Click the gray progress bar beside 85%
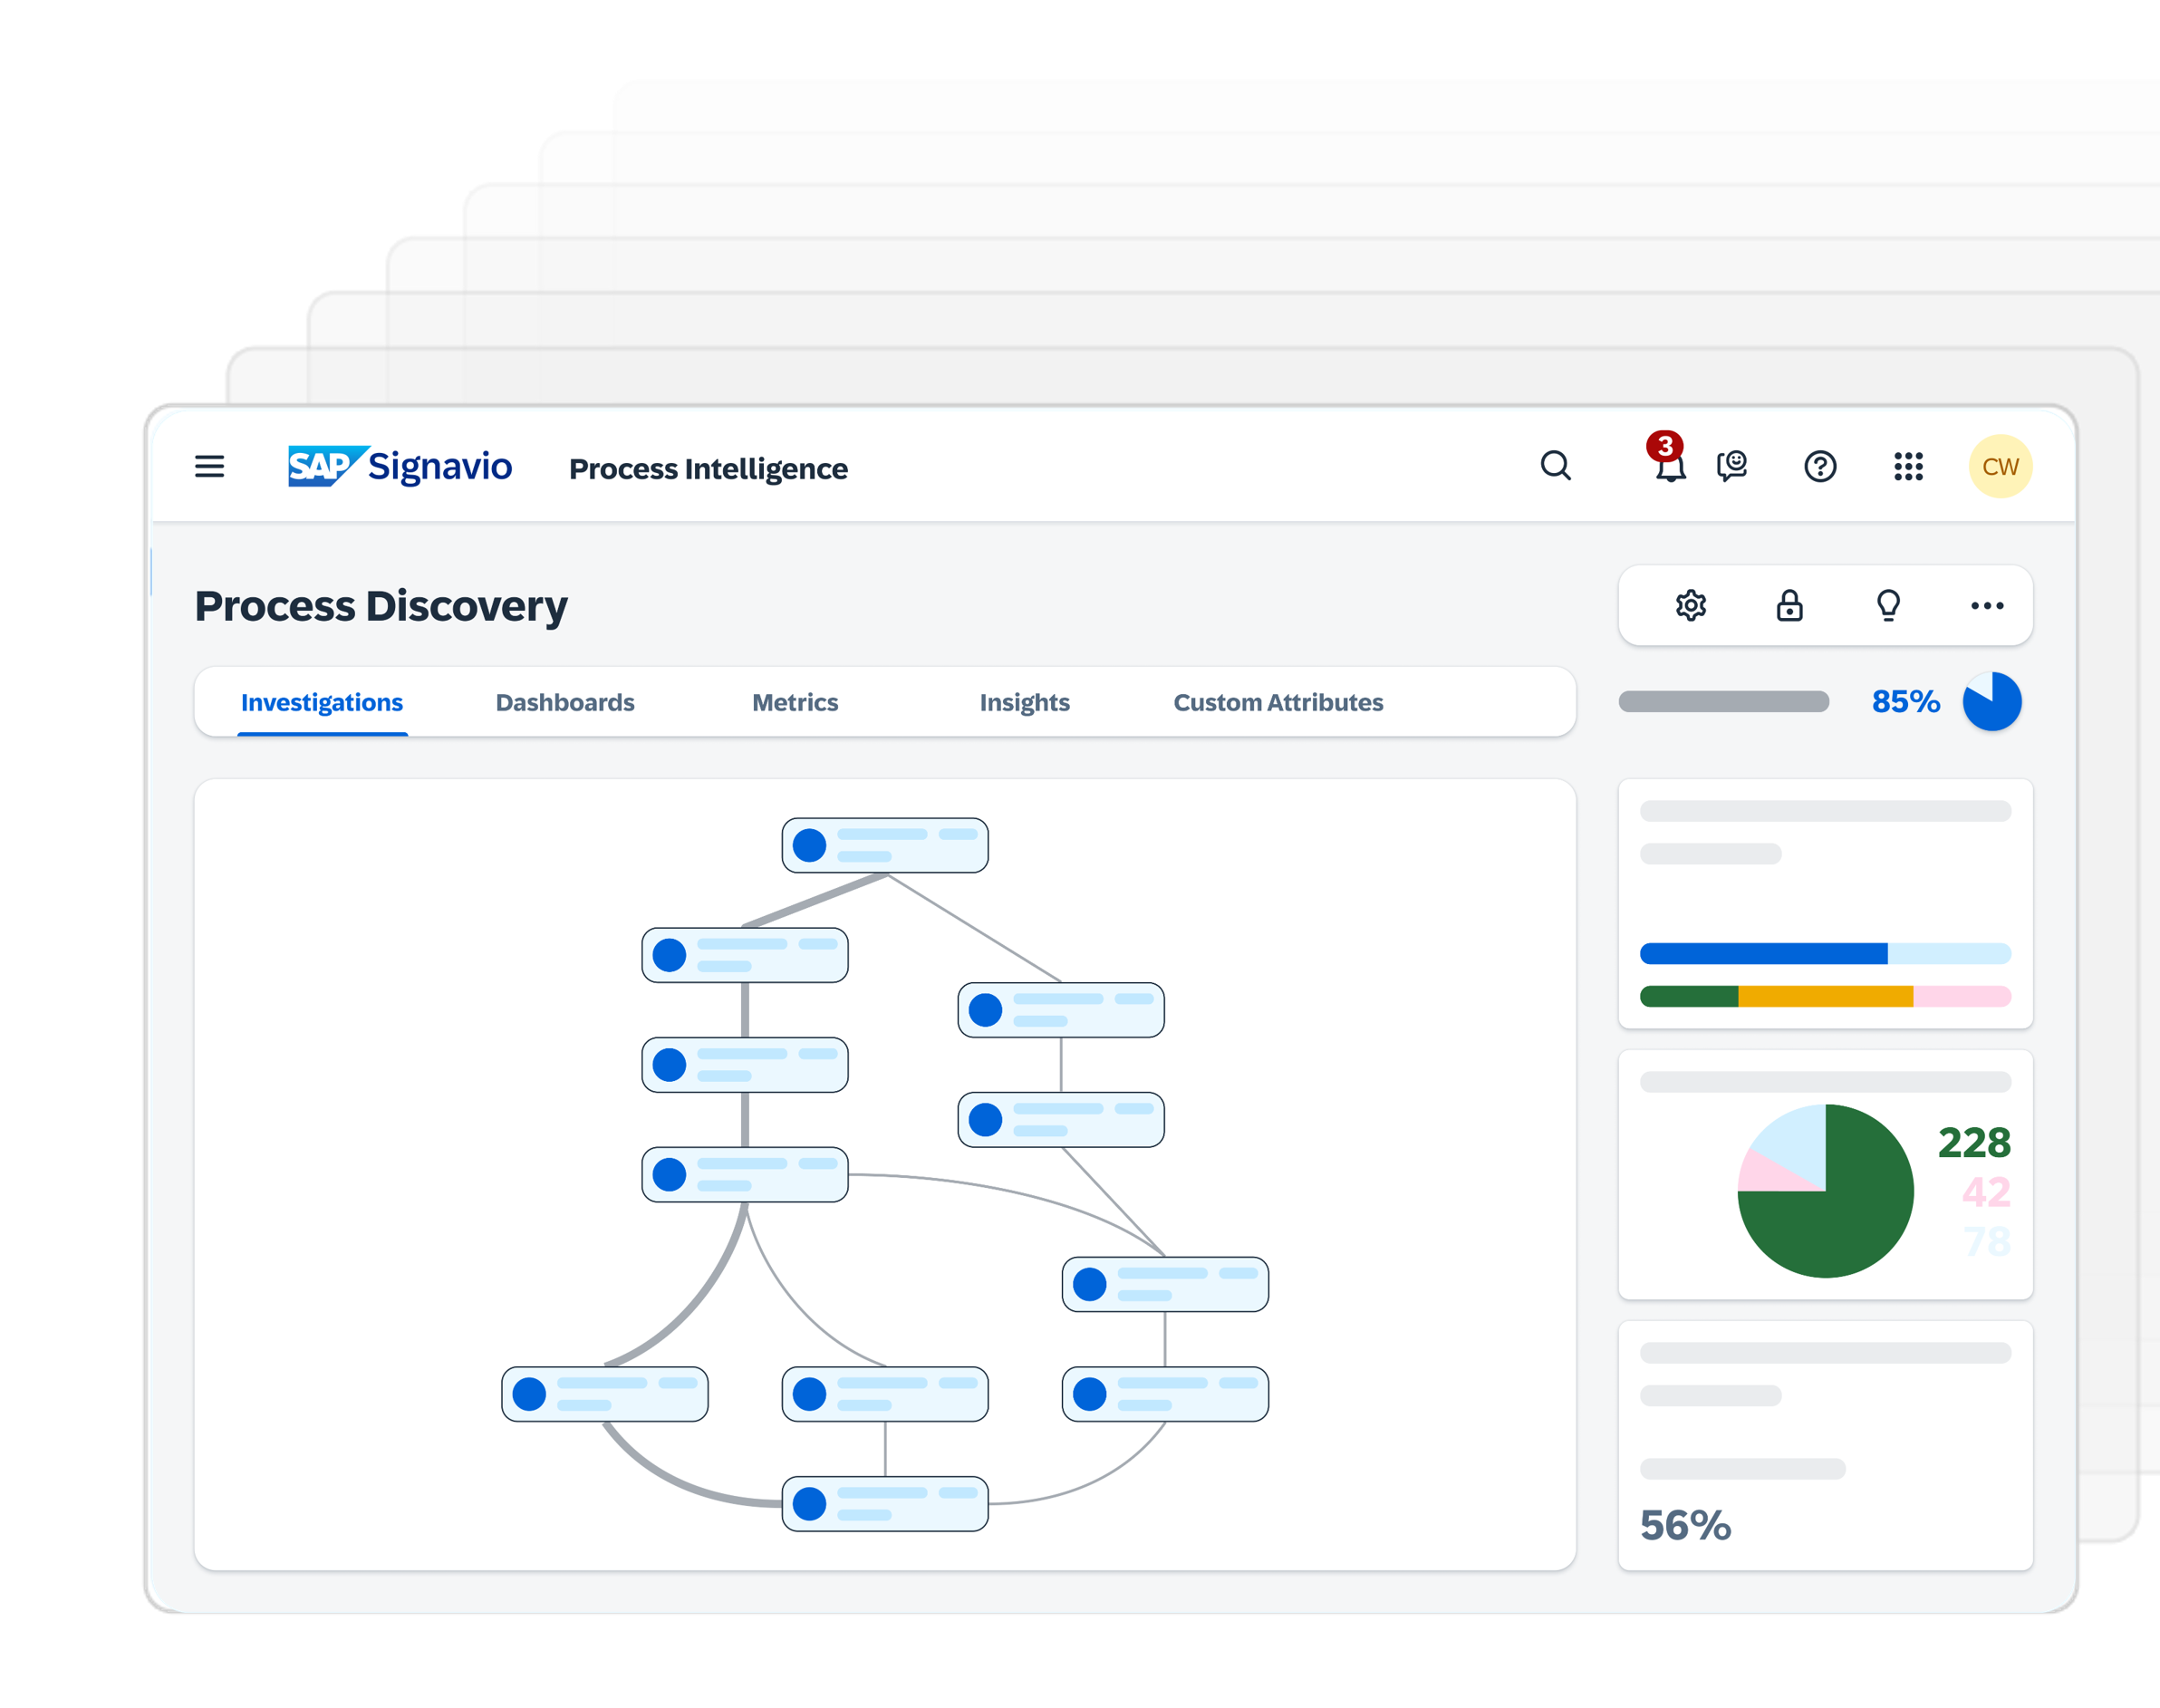This screenshot has height=1708, width=2160. click(1723, 702)
